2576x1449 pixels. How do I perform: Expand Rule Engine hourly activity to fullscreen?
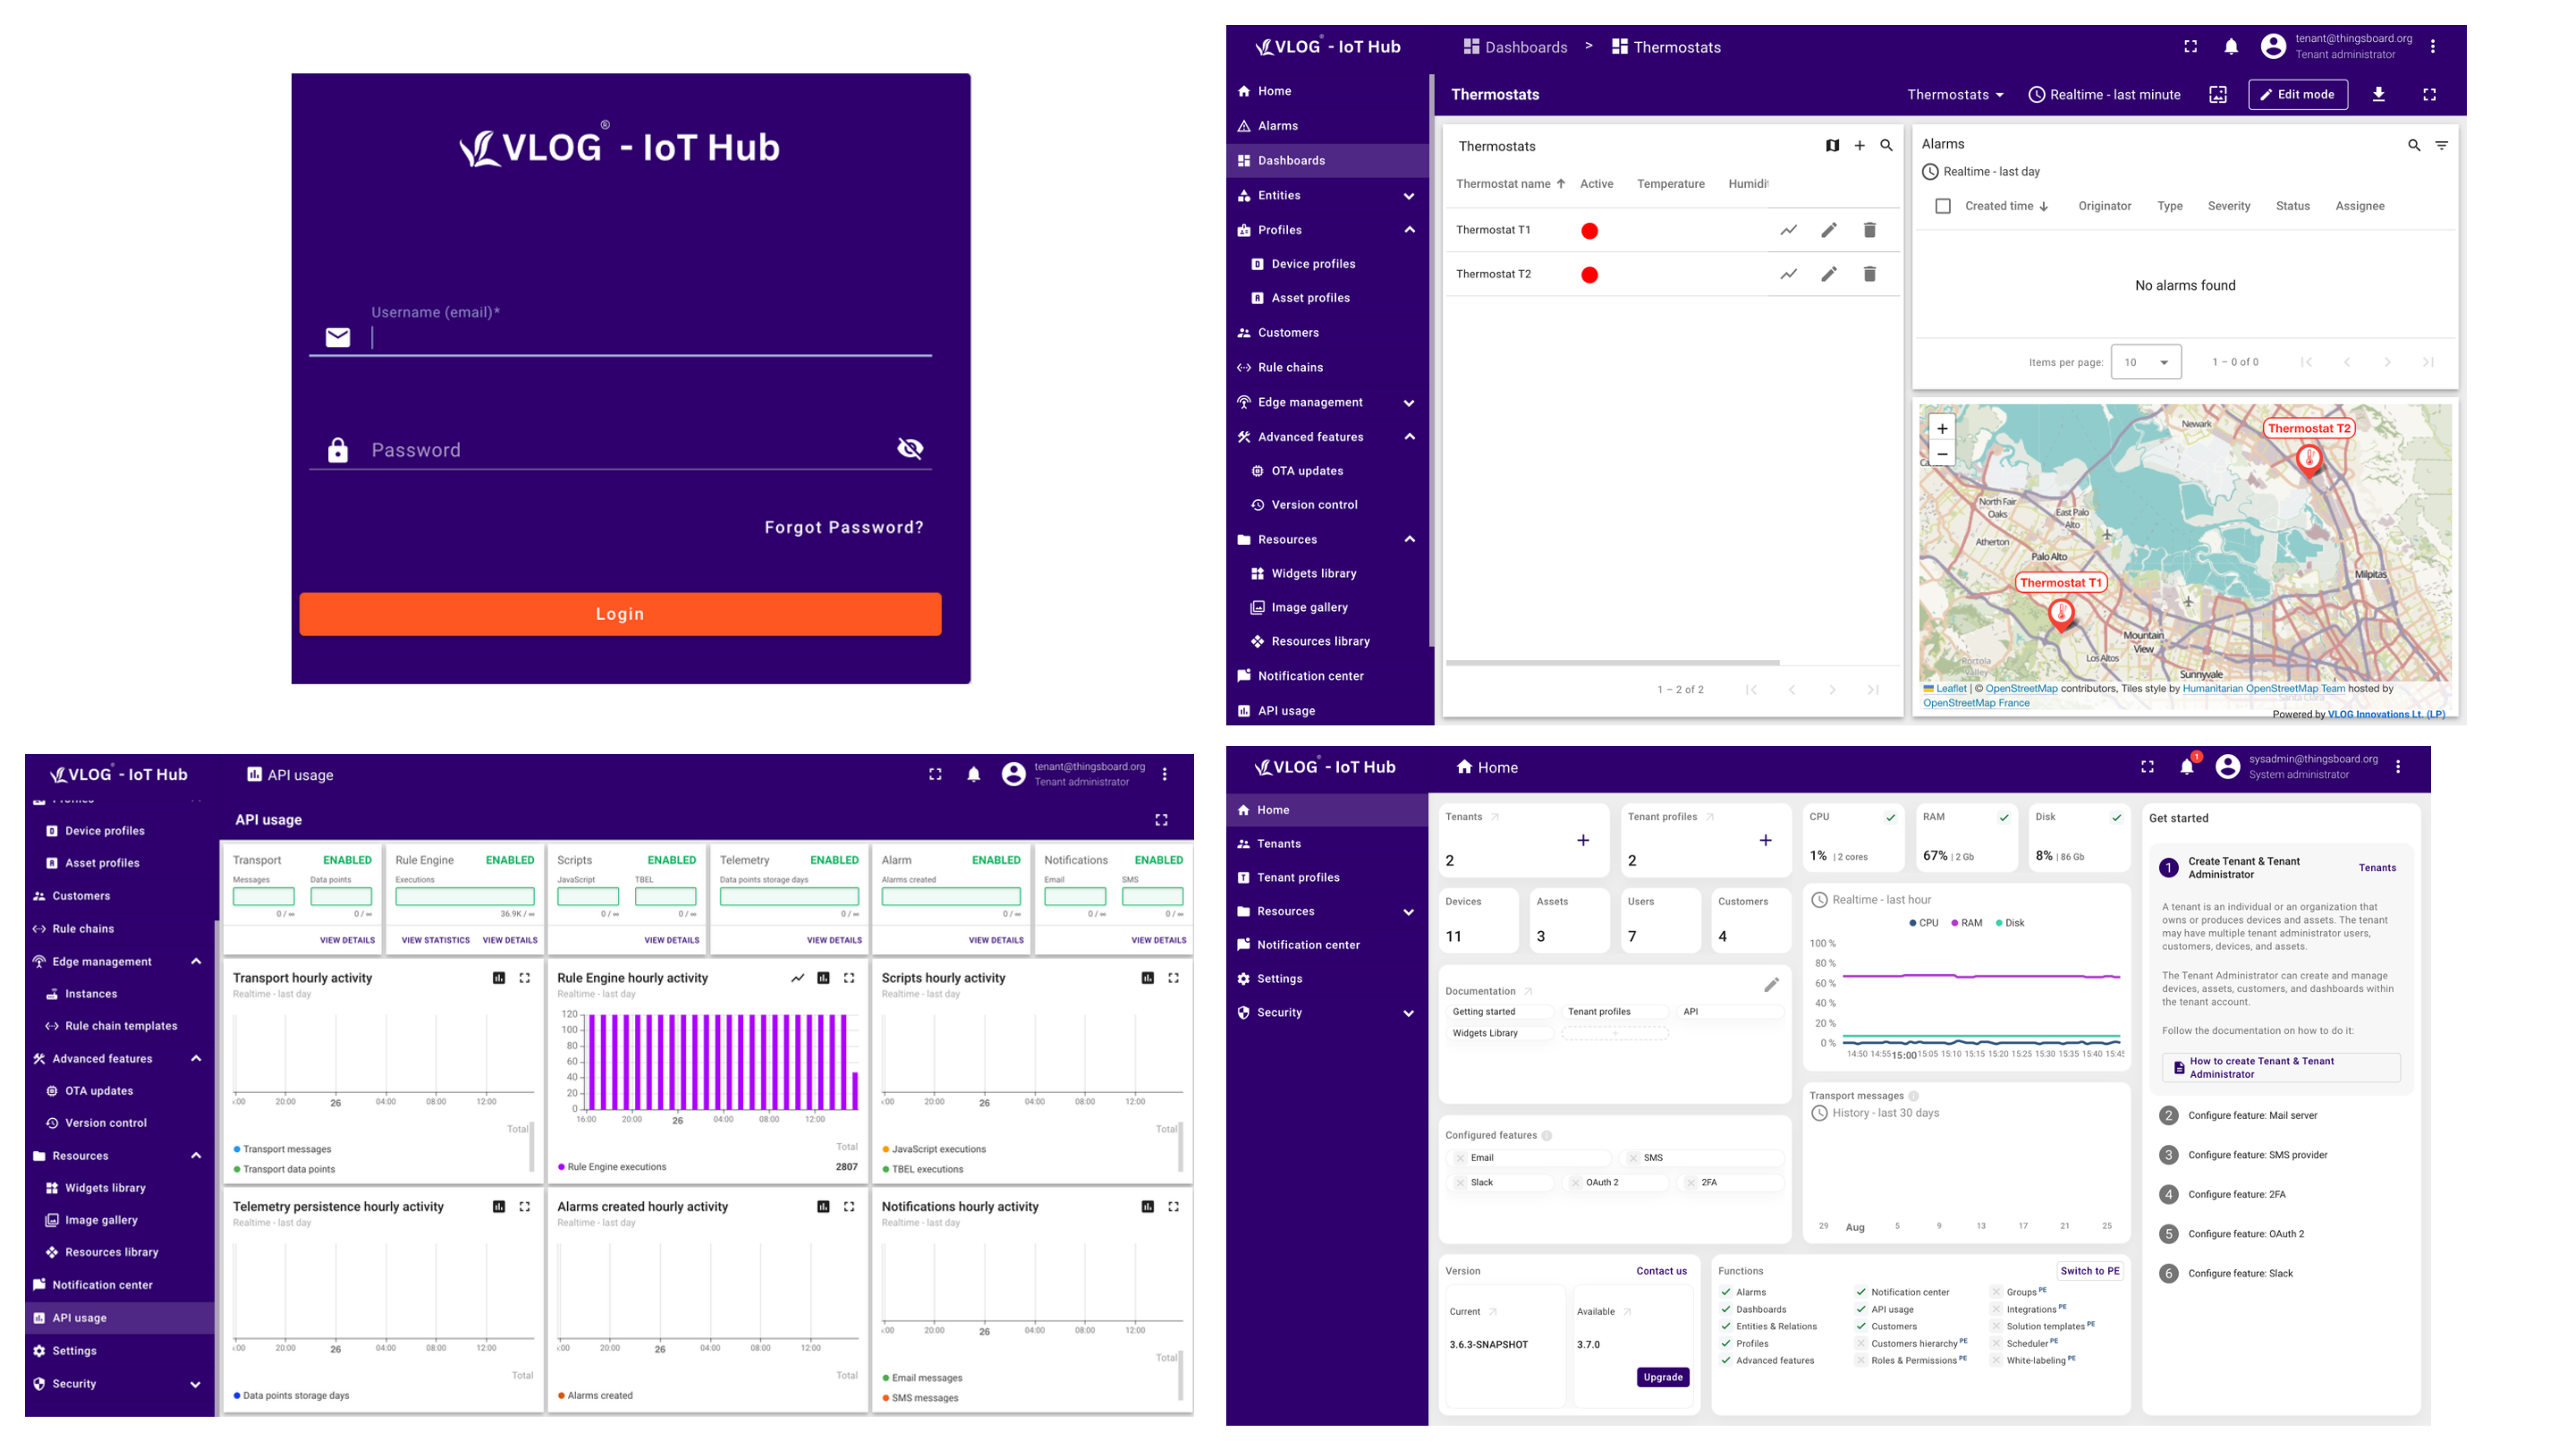point(849,978)
